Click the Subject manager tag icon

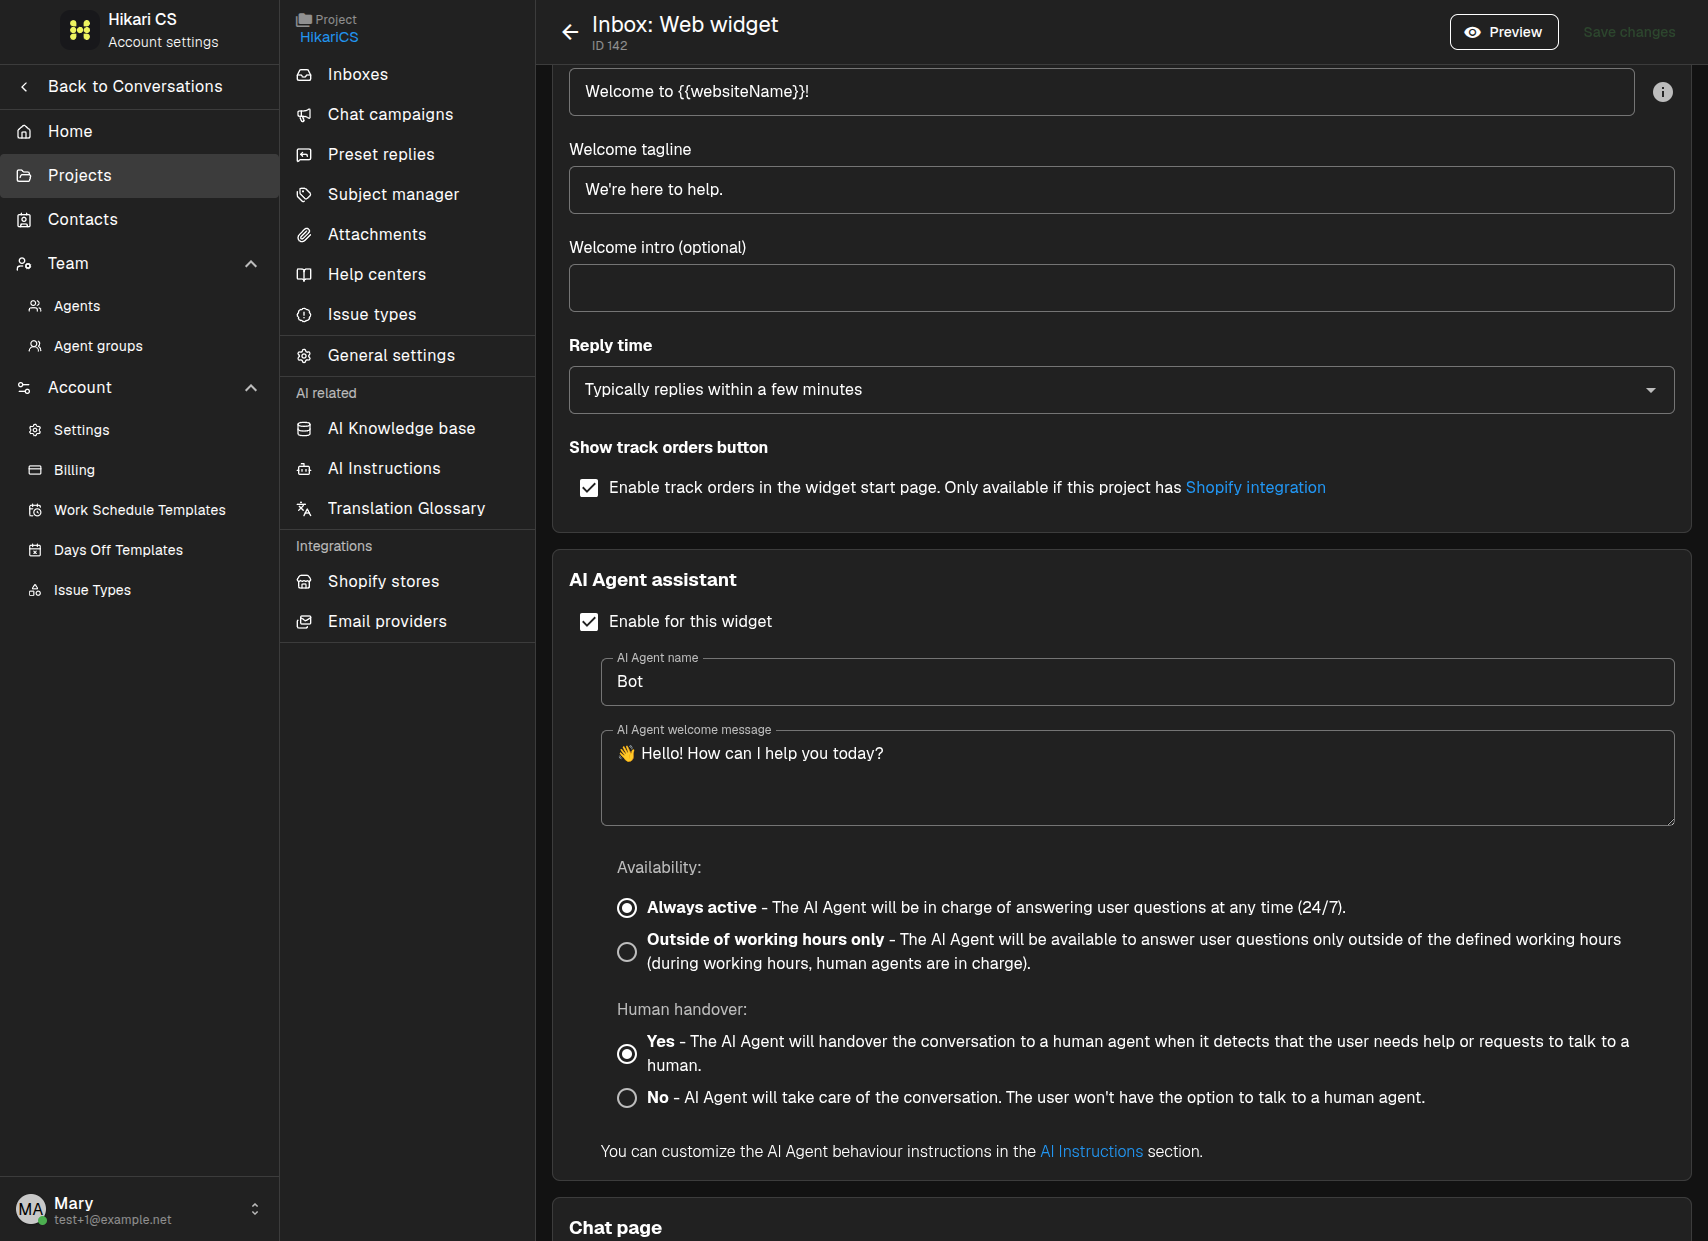pos(304,195)
